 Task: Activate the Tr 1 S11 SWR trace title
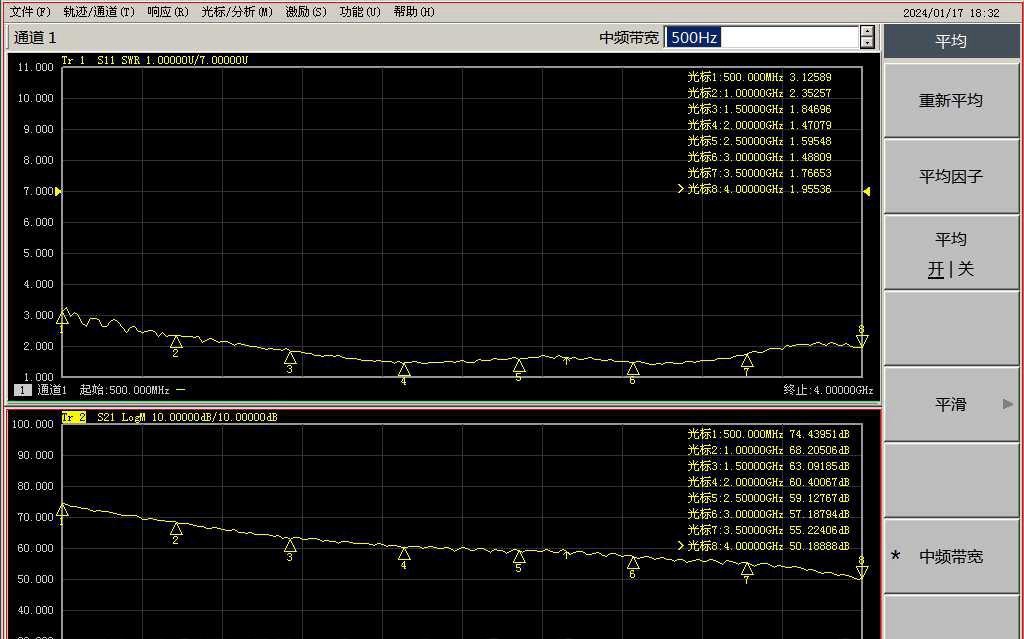point(155,60)
